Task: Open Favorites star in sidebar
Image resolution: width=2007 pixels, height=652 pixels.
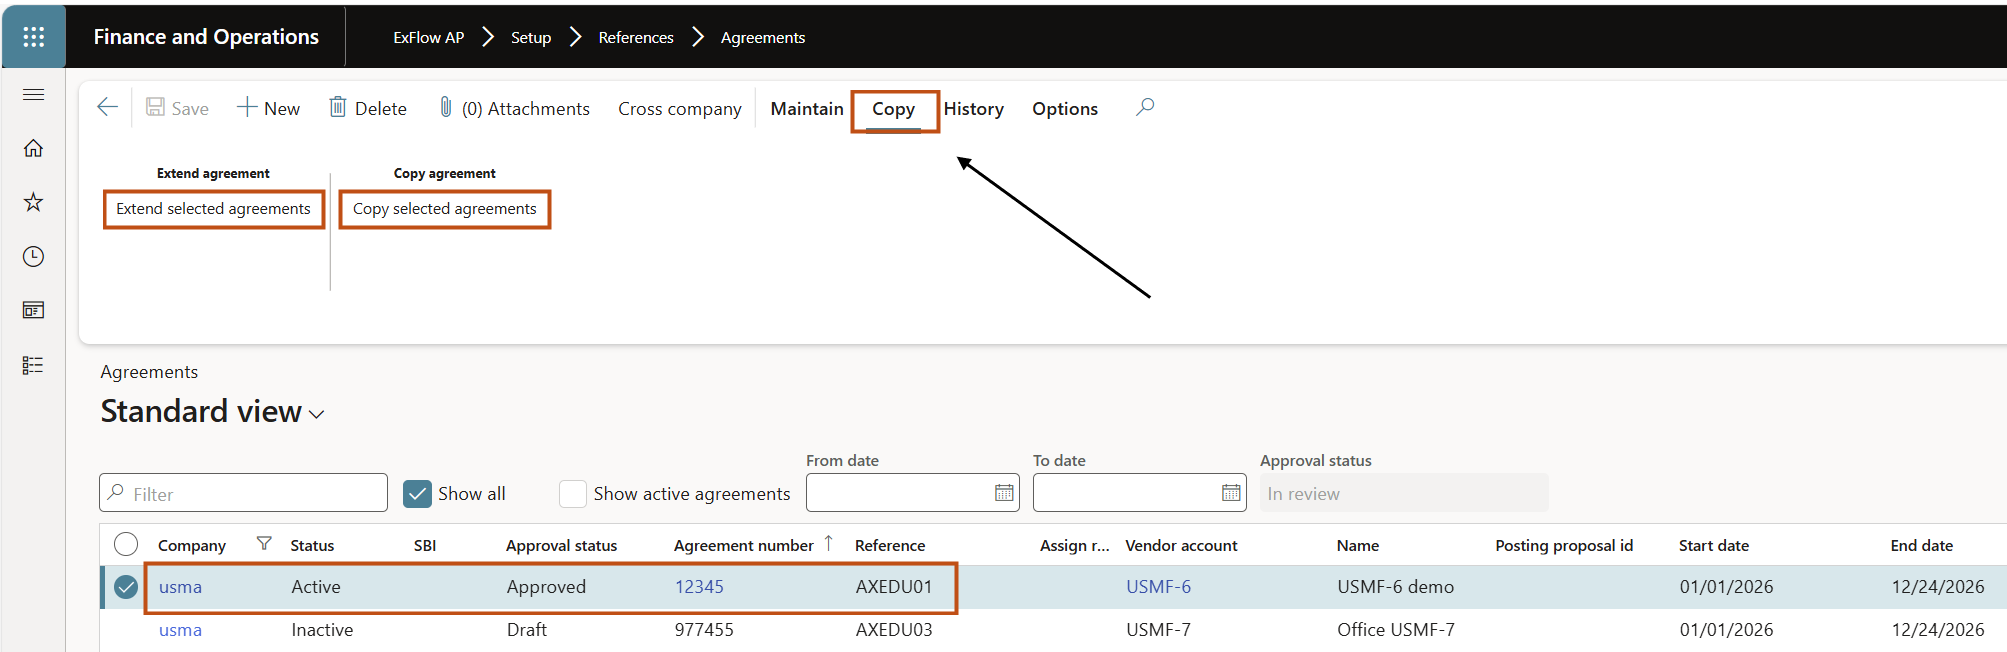Action: (33, 202)
